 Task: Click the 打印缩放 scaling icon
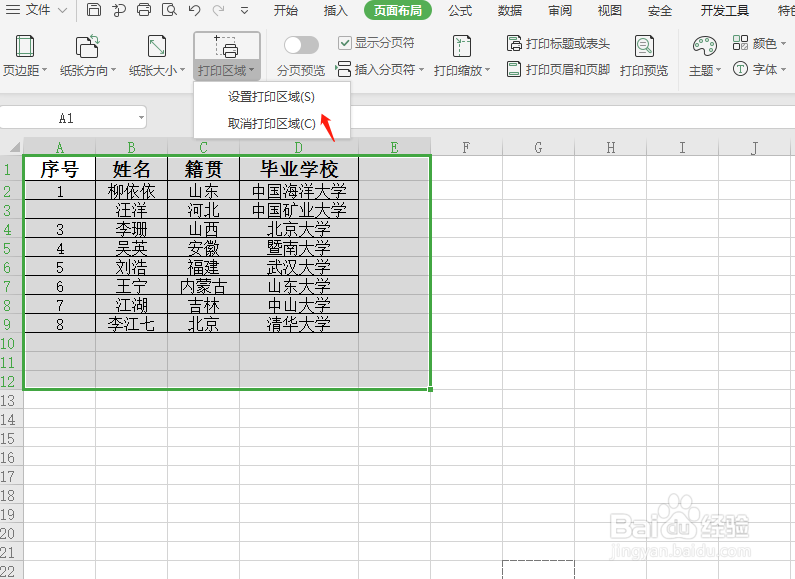point(461,47)
